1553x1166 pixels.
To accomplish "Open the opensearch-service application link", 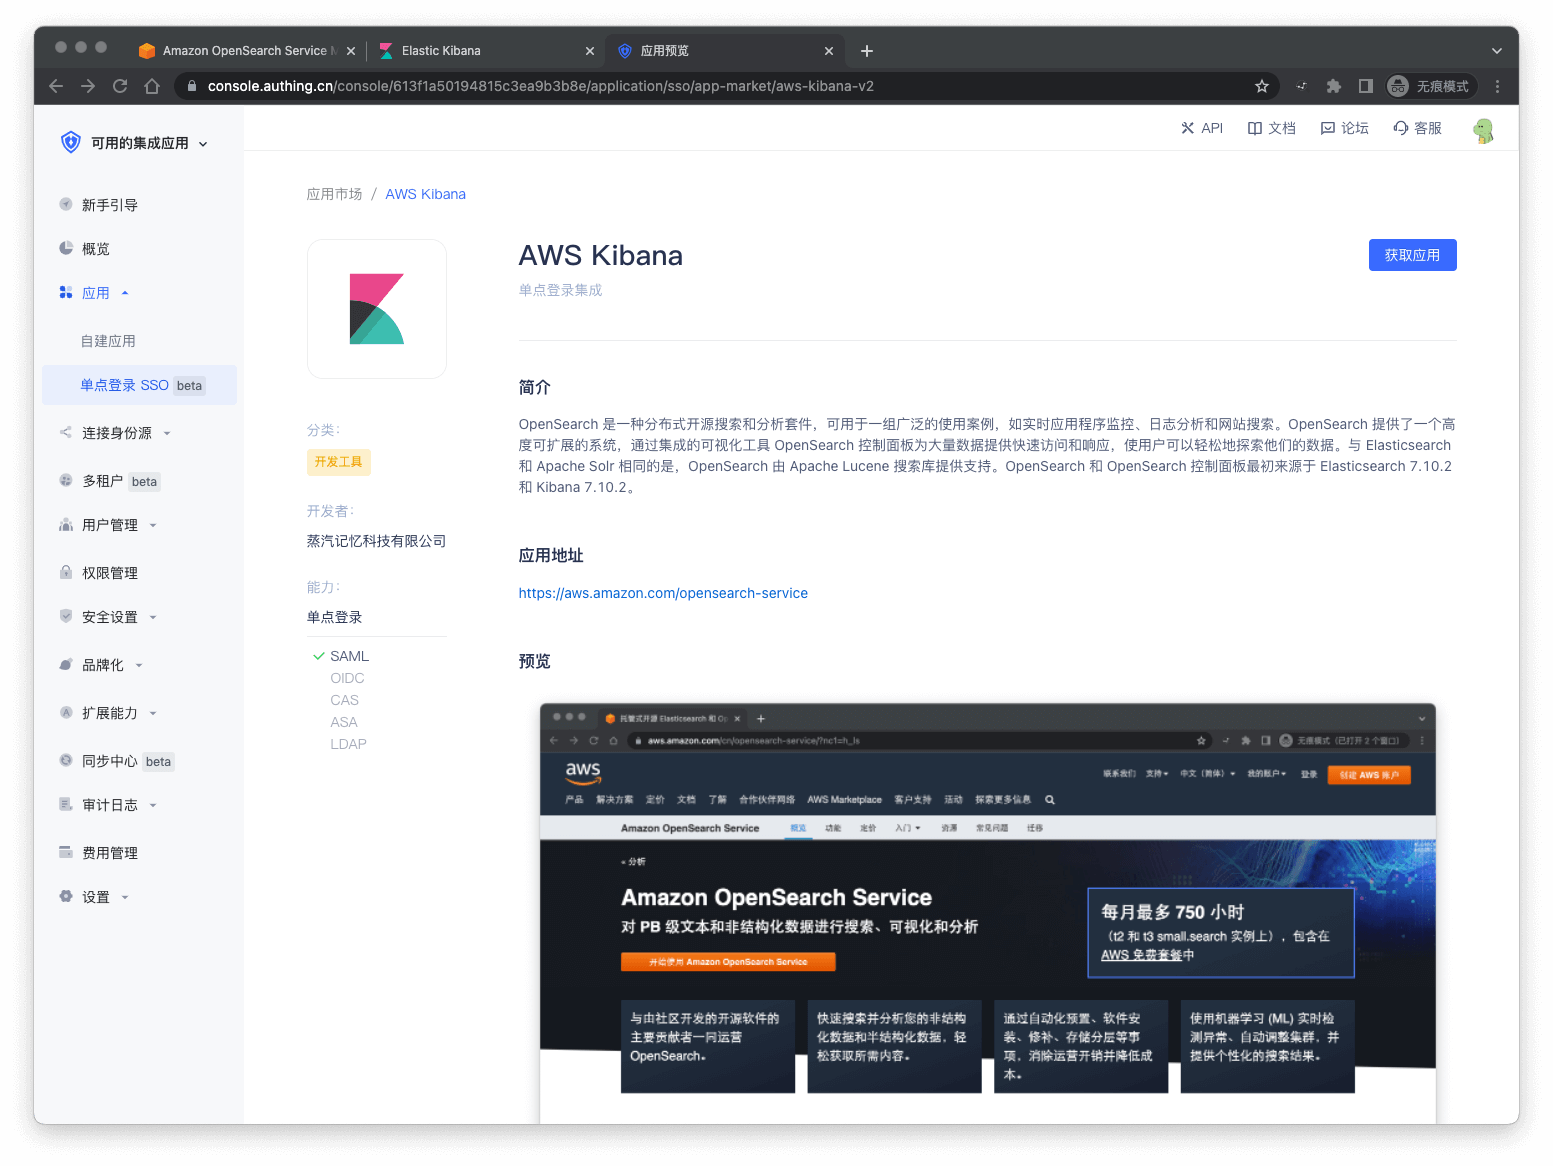I will coord(663,592).
